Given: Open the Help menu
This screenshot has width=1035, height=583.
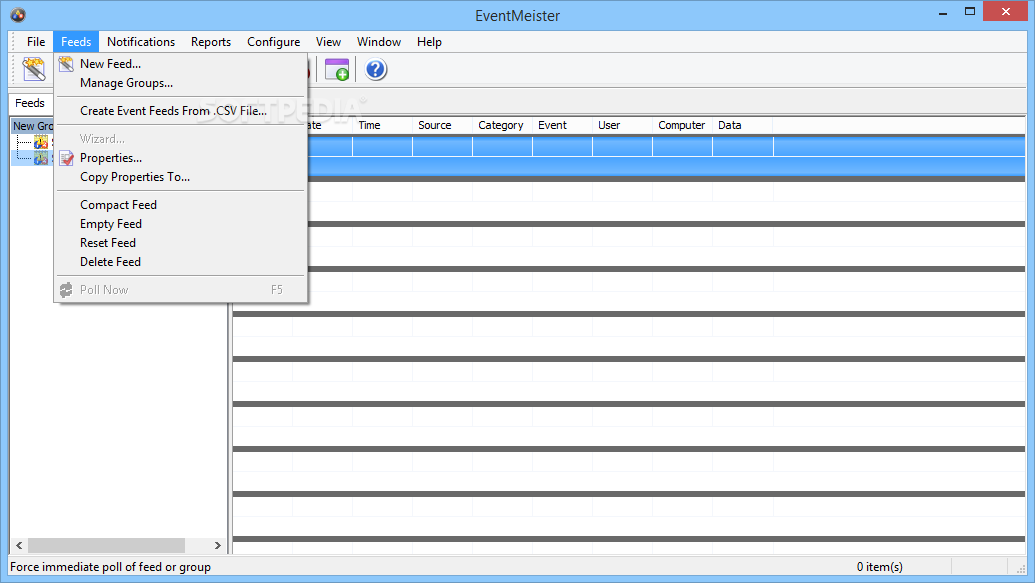Looking at the screenshot, I should tap(429, 42).
